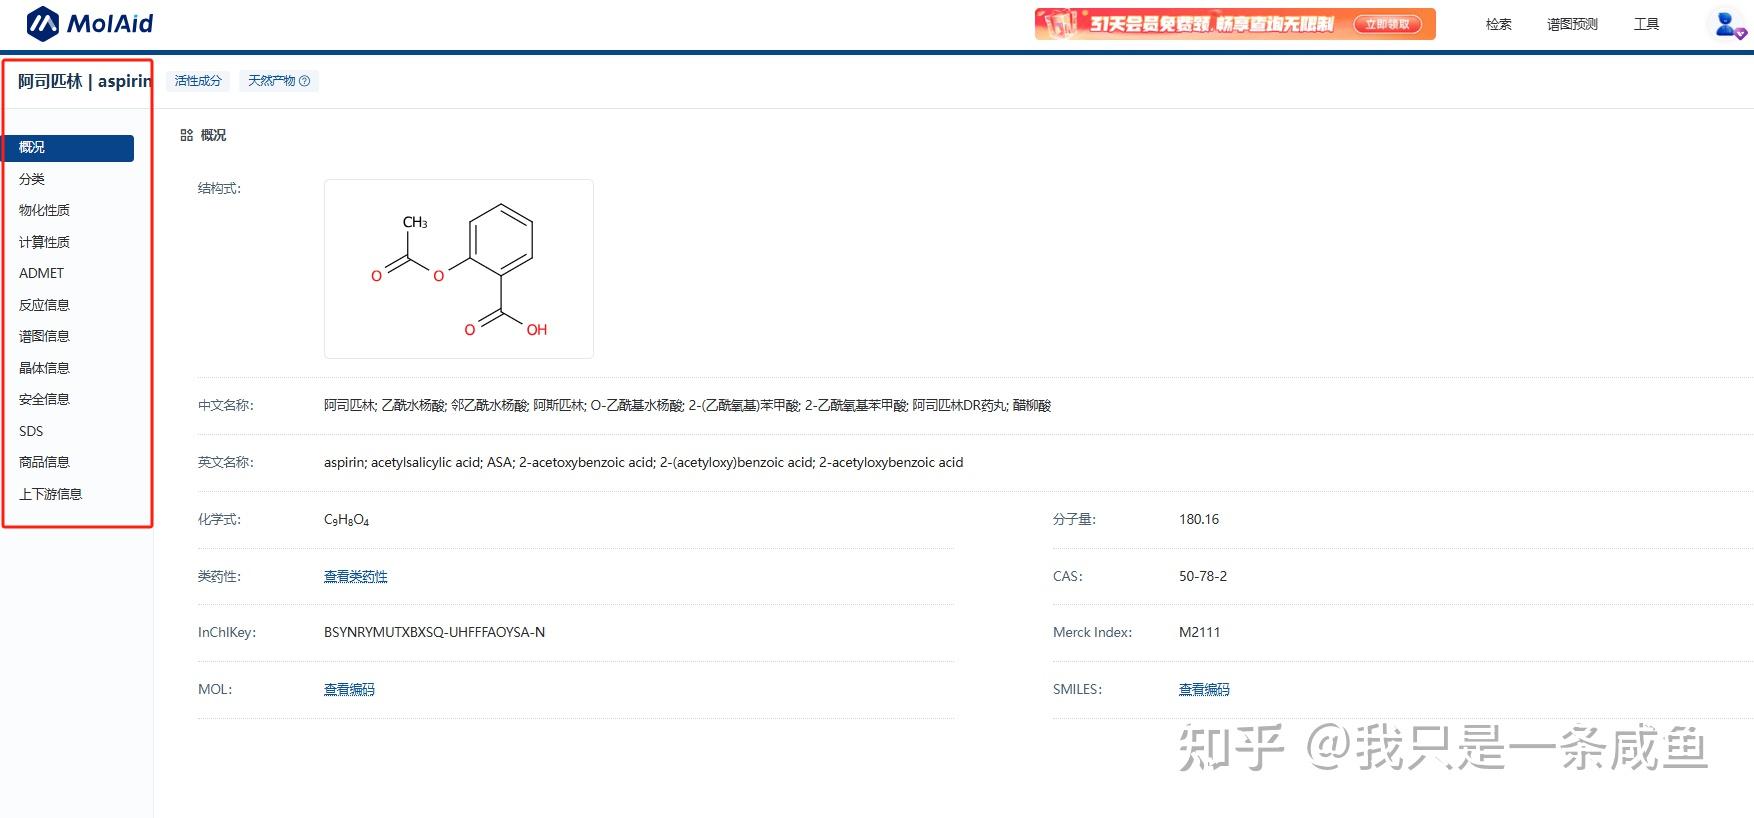Open the 谱图预测 menu item
This screenshot has height=818, width=1754.
coord(1572,24)
